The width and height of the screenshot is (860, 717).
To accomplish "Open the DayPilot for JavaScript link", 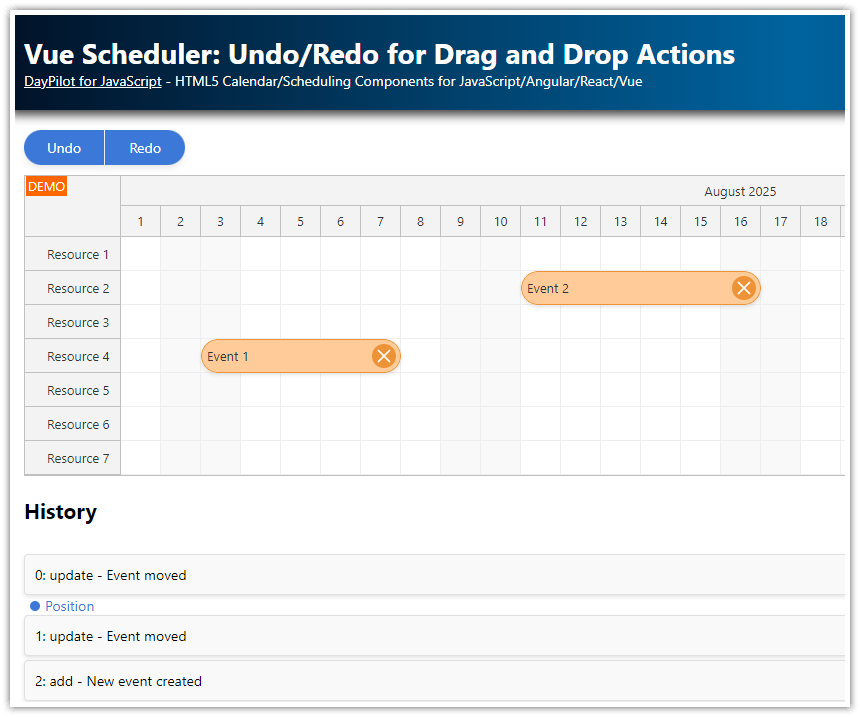I will 92,81.
